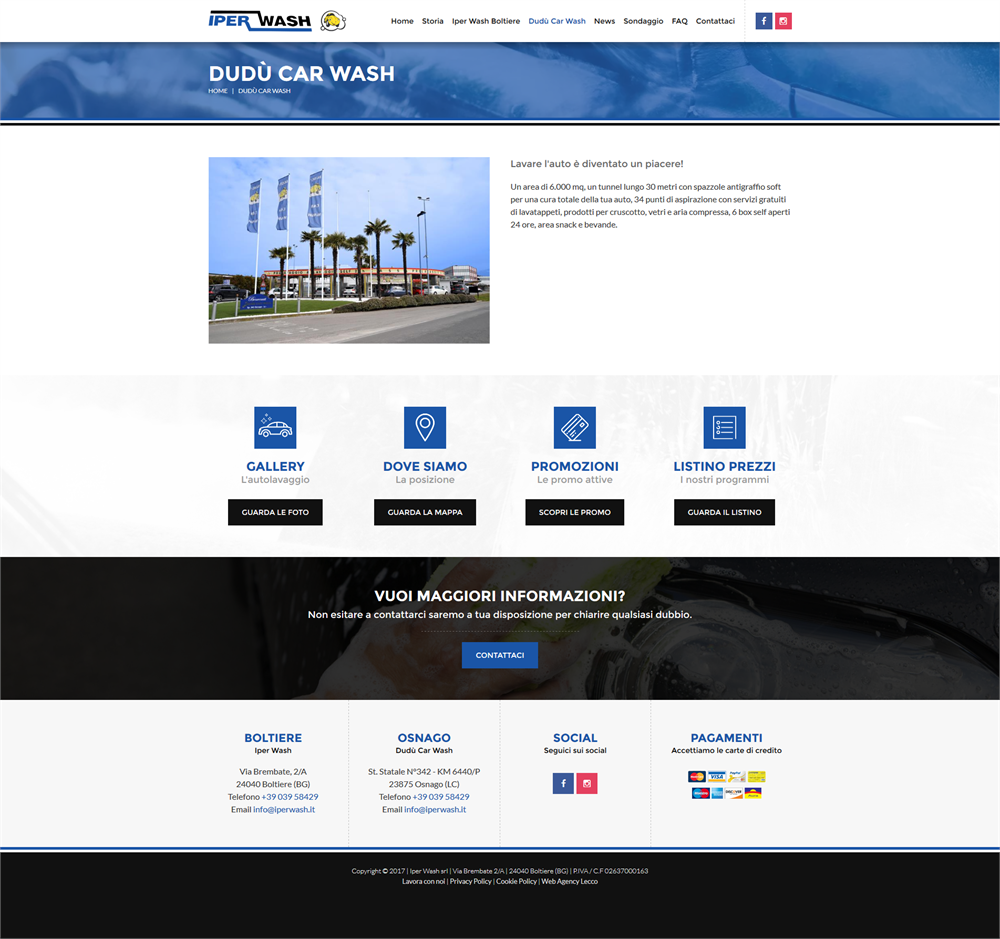Click the Gallery car icon
Viewport: 1000px width, 939px height.
[275, 427]
